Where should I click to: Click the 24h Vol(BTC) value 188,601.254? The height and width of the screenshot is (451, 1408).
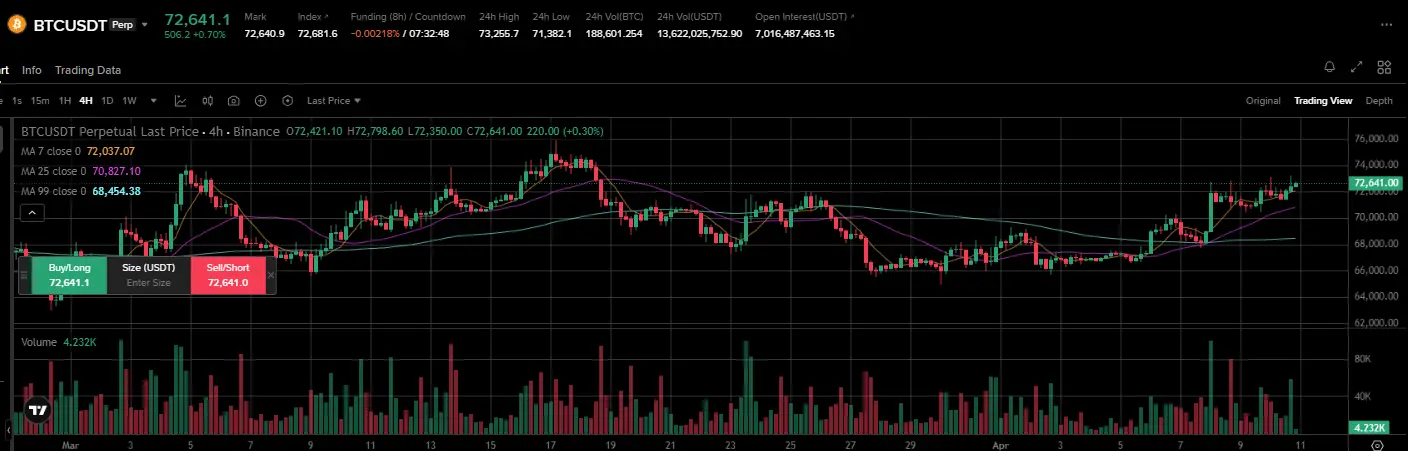(614, 34)
